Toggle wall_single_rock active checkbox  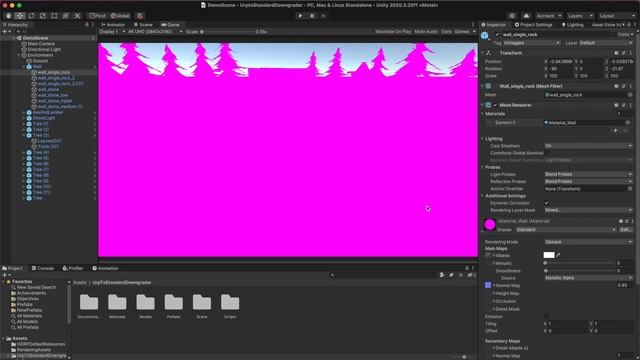pos(497,35)
